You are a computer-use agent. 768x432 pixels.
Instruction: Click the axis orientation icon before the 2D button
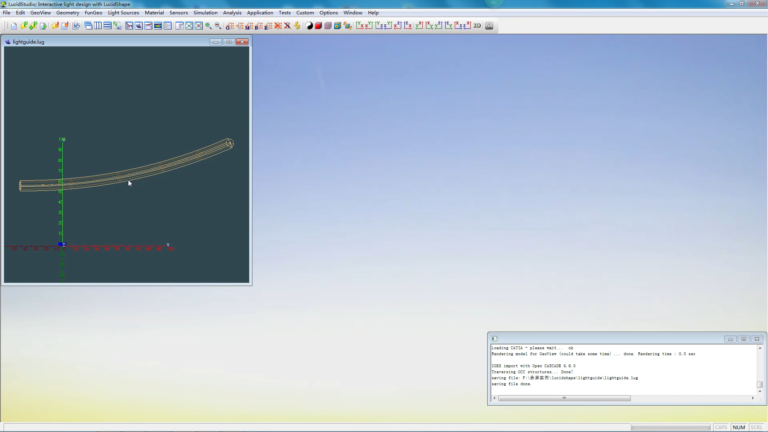click(x=467, y=25)
